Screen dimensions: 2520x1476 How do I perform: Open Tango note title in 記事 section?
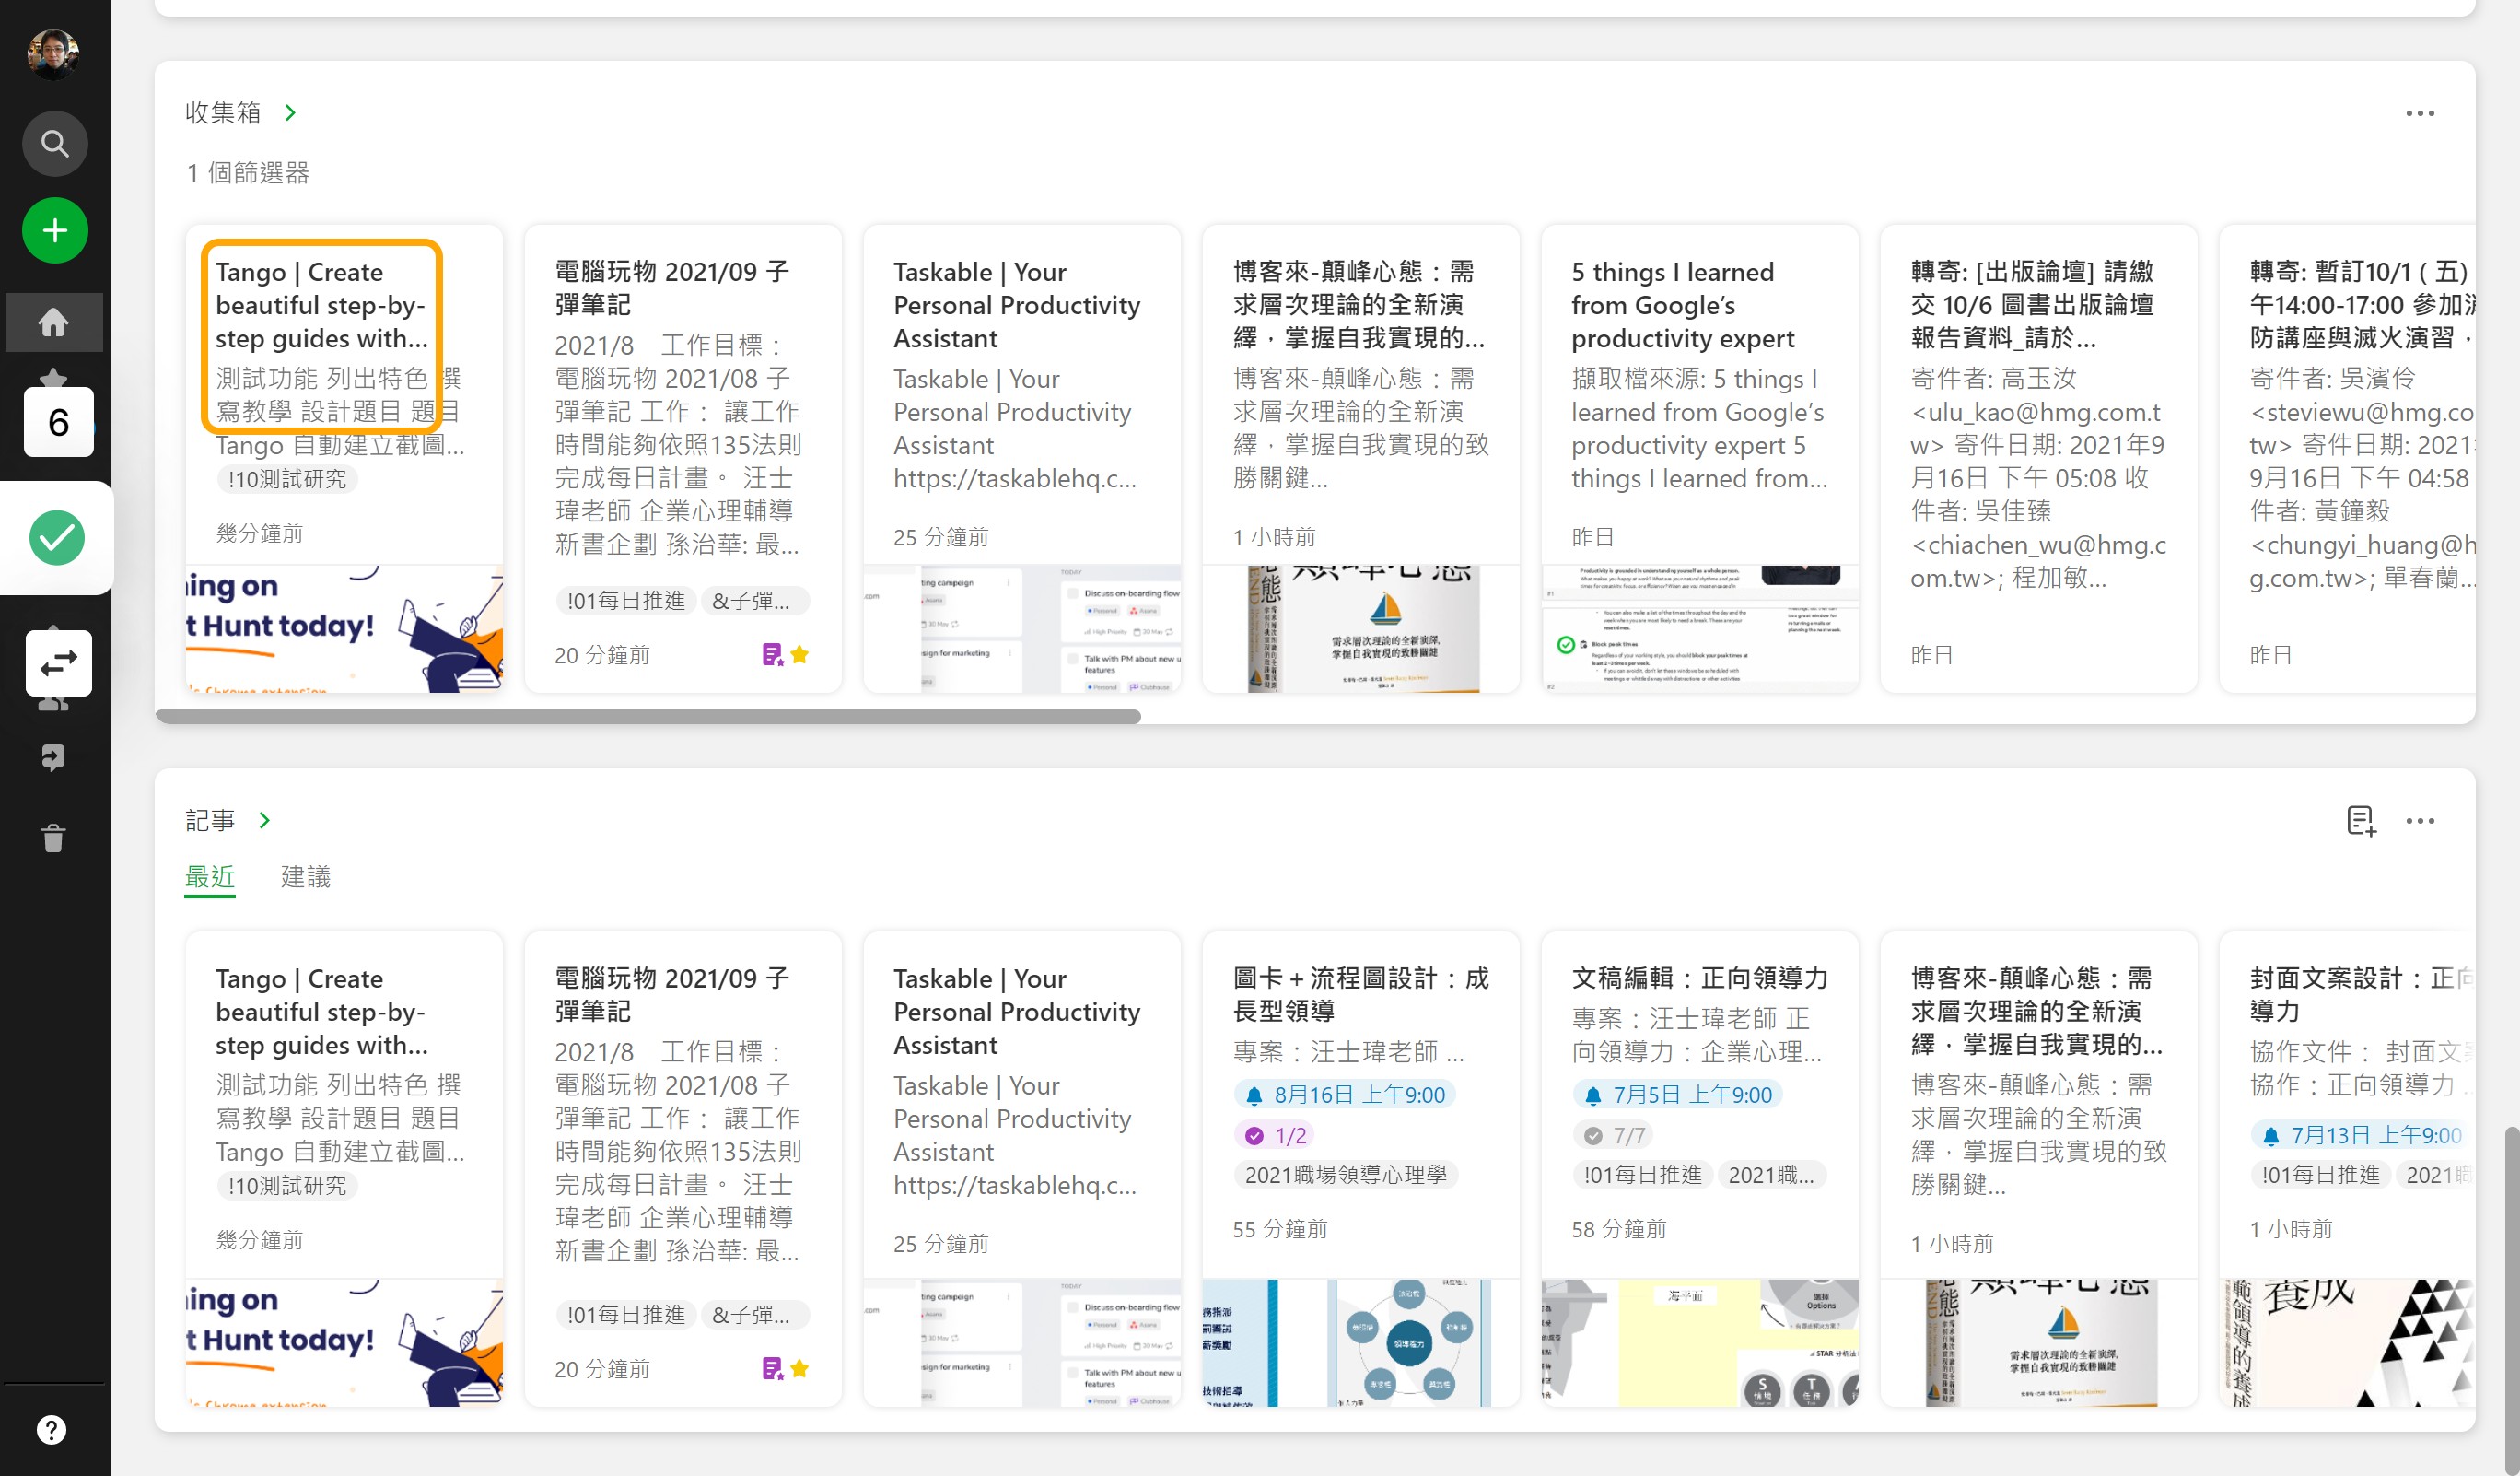[x=321, y=1012]
